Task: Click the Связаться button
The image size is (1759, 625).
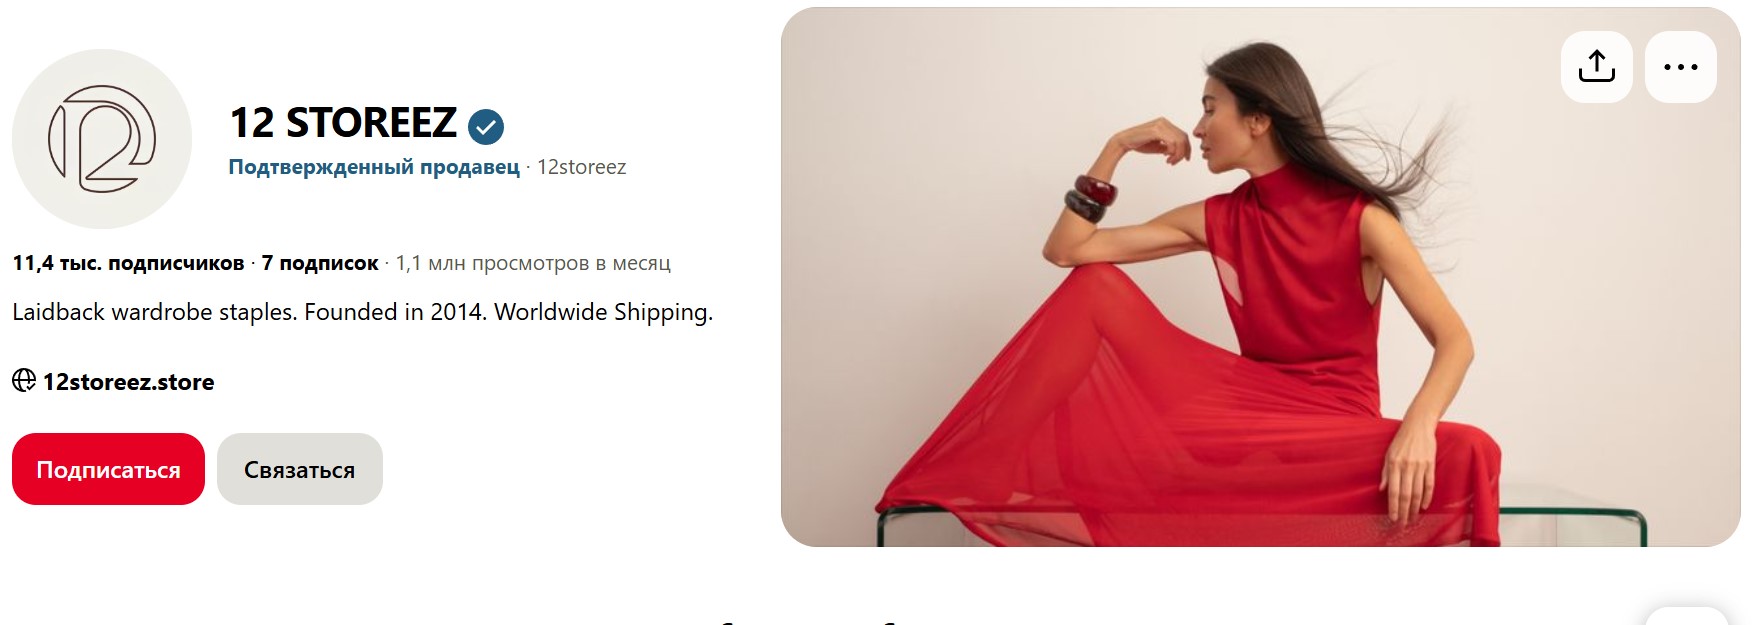Action: click(x=300, y=469)
